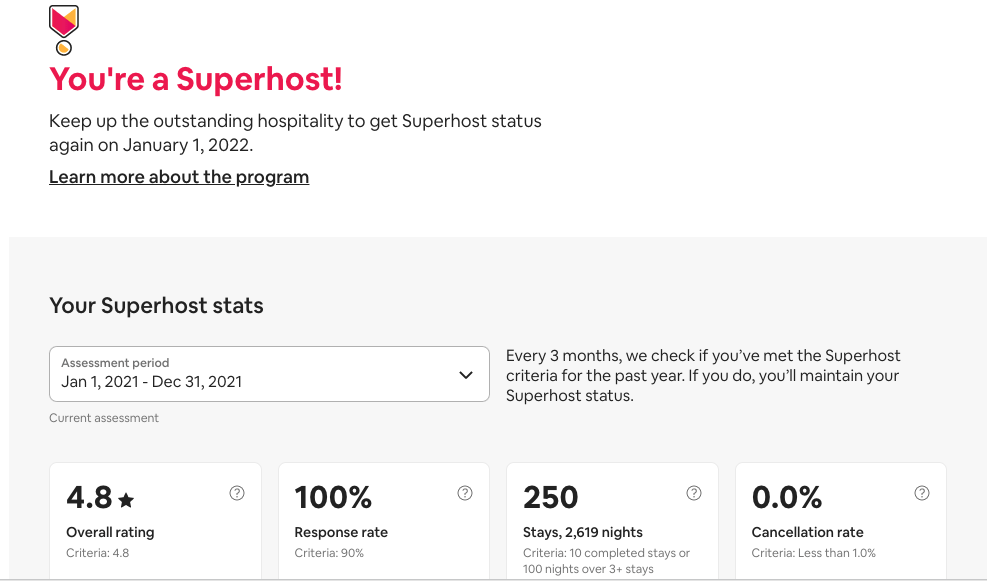Click the chevron on the assessment period selector
The width and height of the screenshot is (987, 581).
pos(464,373)
